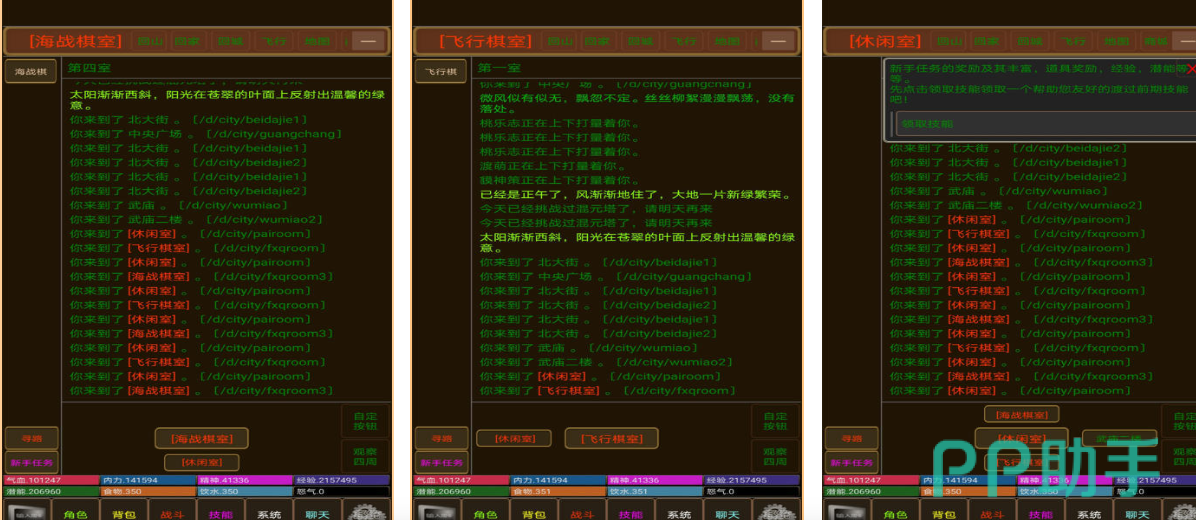Select 技能 tab in the middle bottom bar
1196x520 pixels.
630,513
